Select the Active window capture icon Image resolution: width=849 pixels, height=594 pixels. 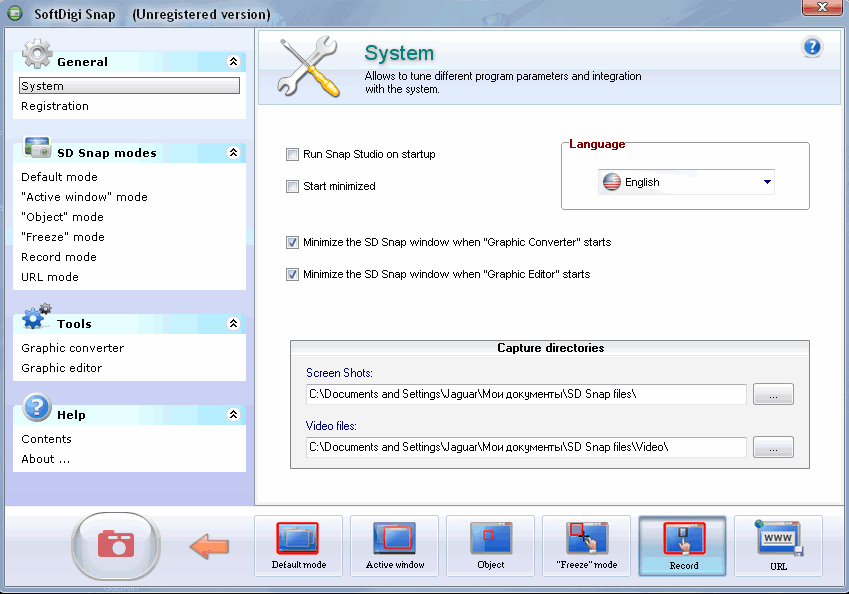click(x=394, y=546)
